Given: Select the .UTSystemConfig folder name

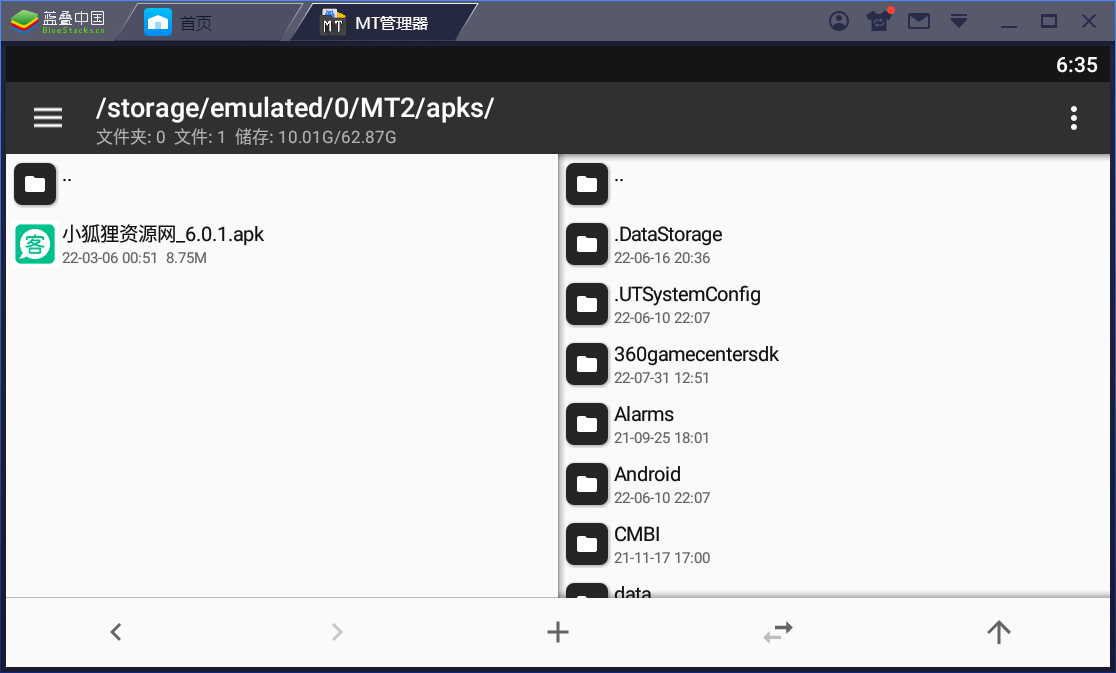Looking at the screenshot, I should coord(688,294).
